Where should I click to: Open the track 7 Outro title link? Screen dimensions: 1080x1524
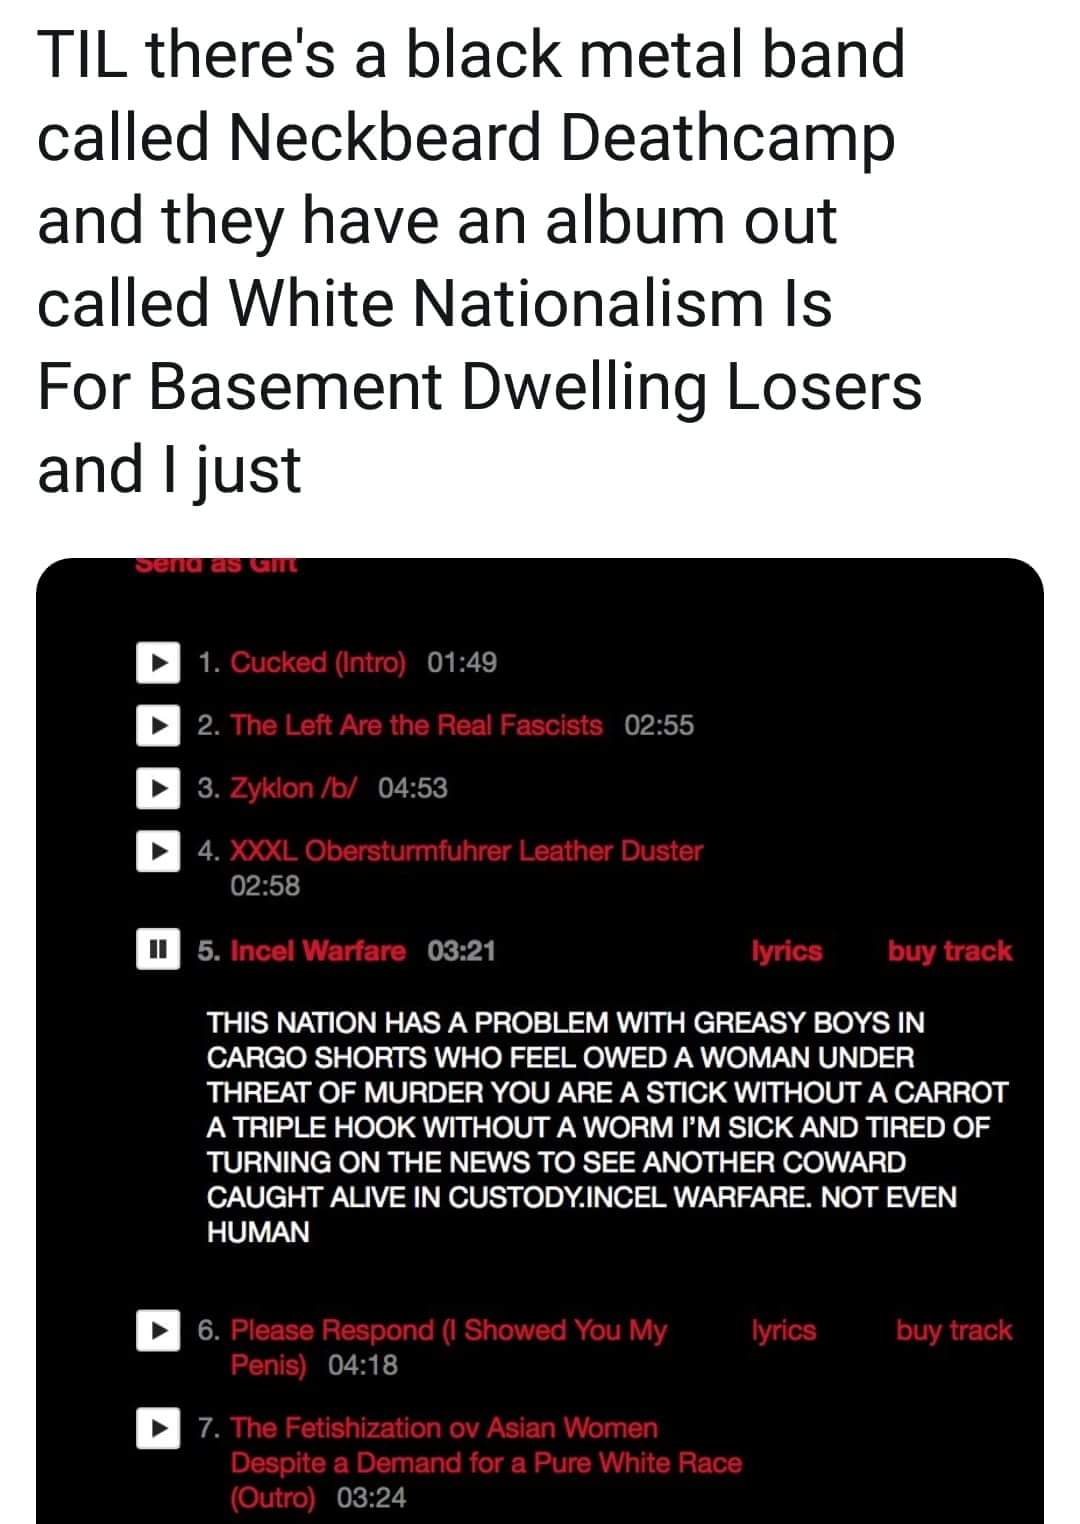pos(486,1462)
